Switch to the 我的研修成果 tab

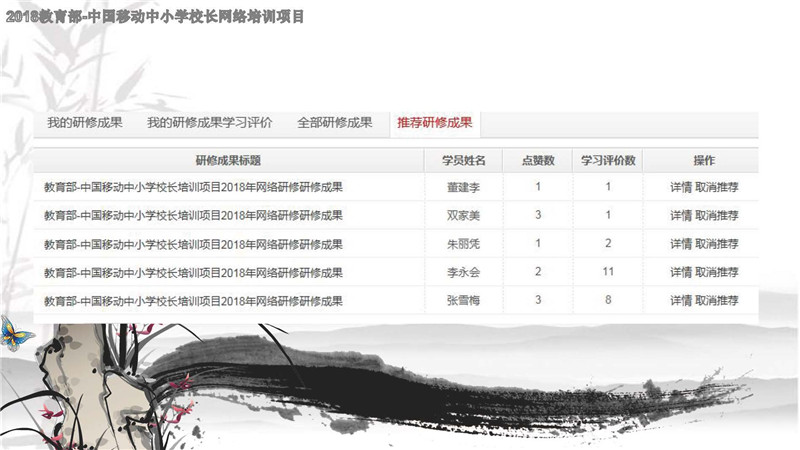point(85,123)
